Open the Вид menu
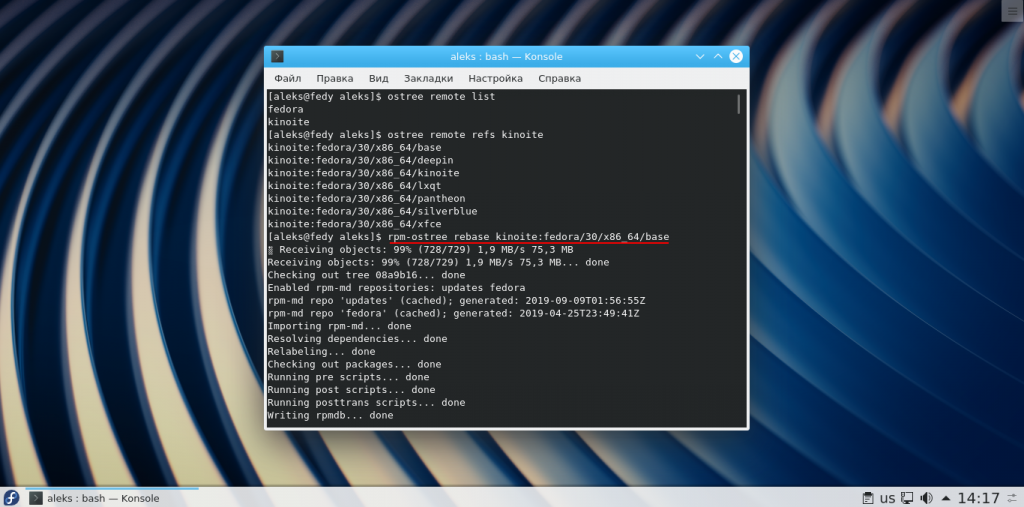 (378, 78)
